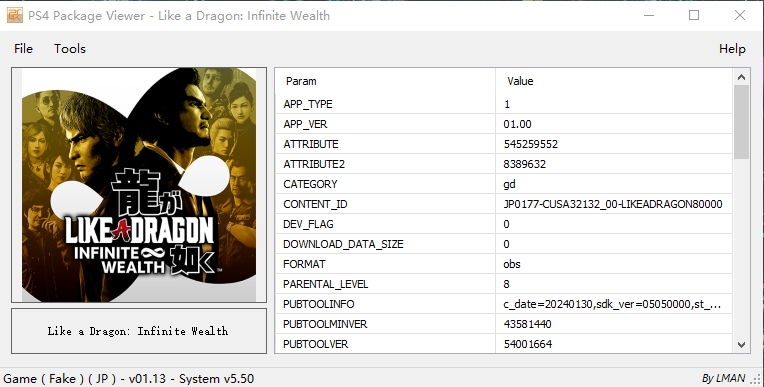Click the parental level value 8
Image resolution: width=764 pixels, height=387 pixels.
click(507, 284)
